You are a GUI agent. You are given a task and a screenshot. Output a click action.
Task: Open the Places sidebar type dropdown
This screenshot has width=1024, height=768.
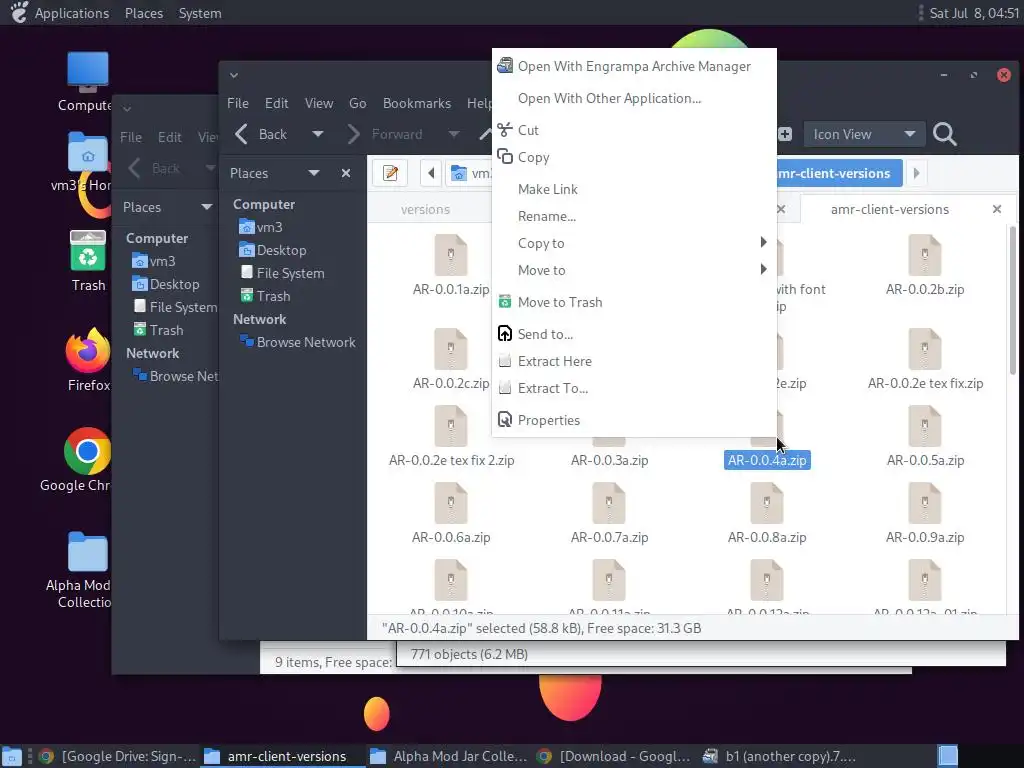click(313, 173)
